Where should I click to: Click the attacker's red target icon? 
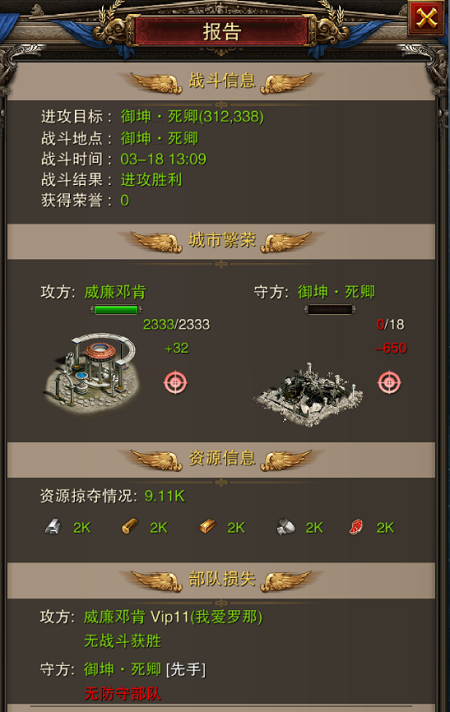[x=175, y=382]
